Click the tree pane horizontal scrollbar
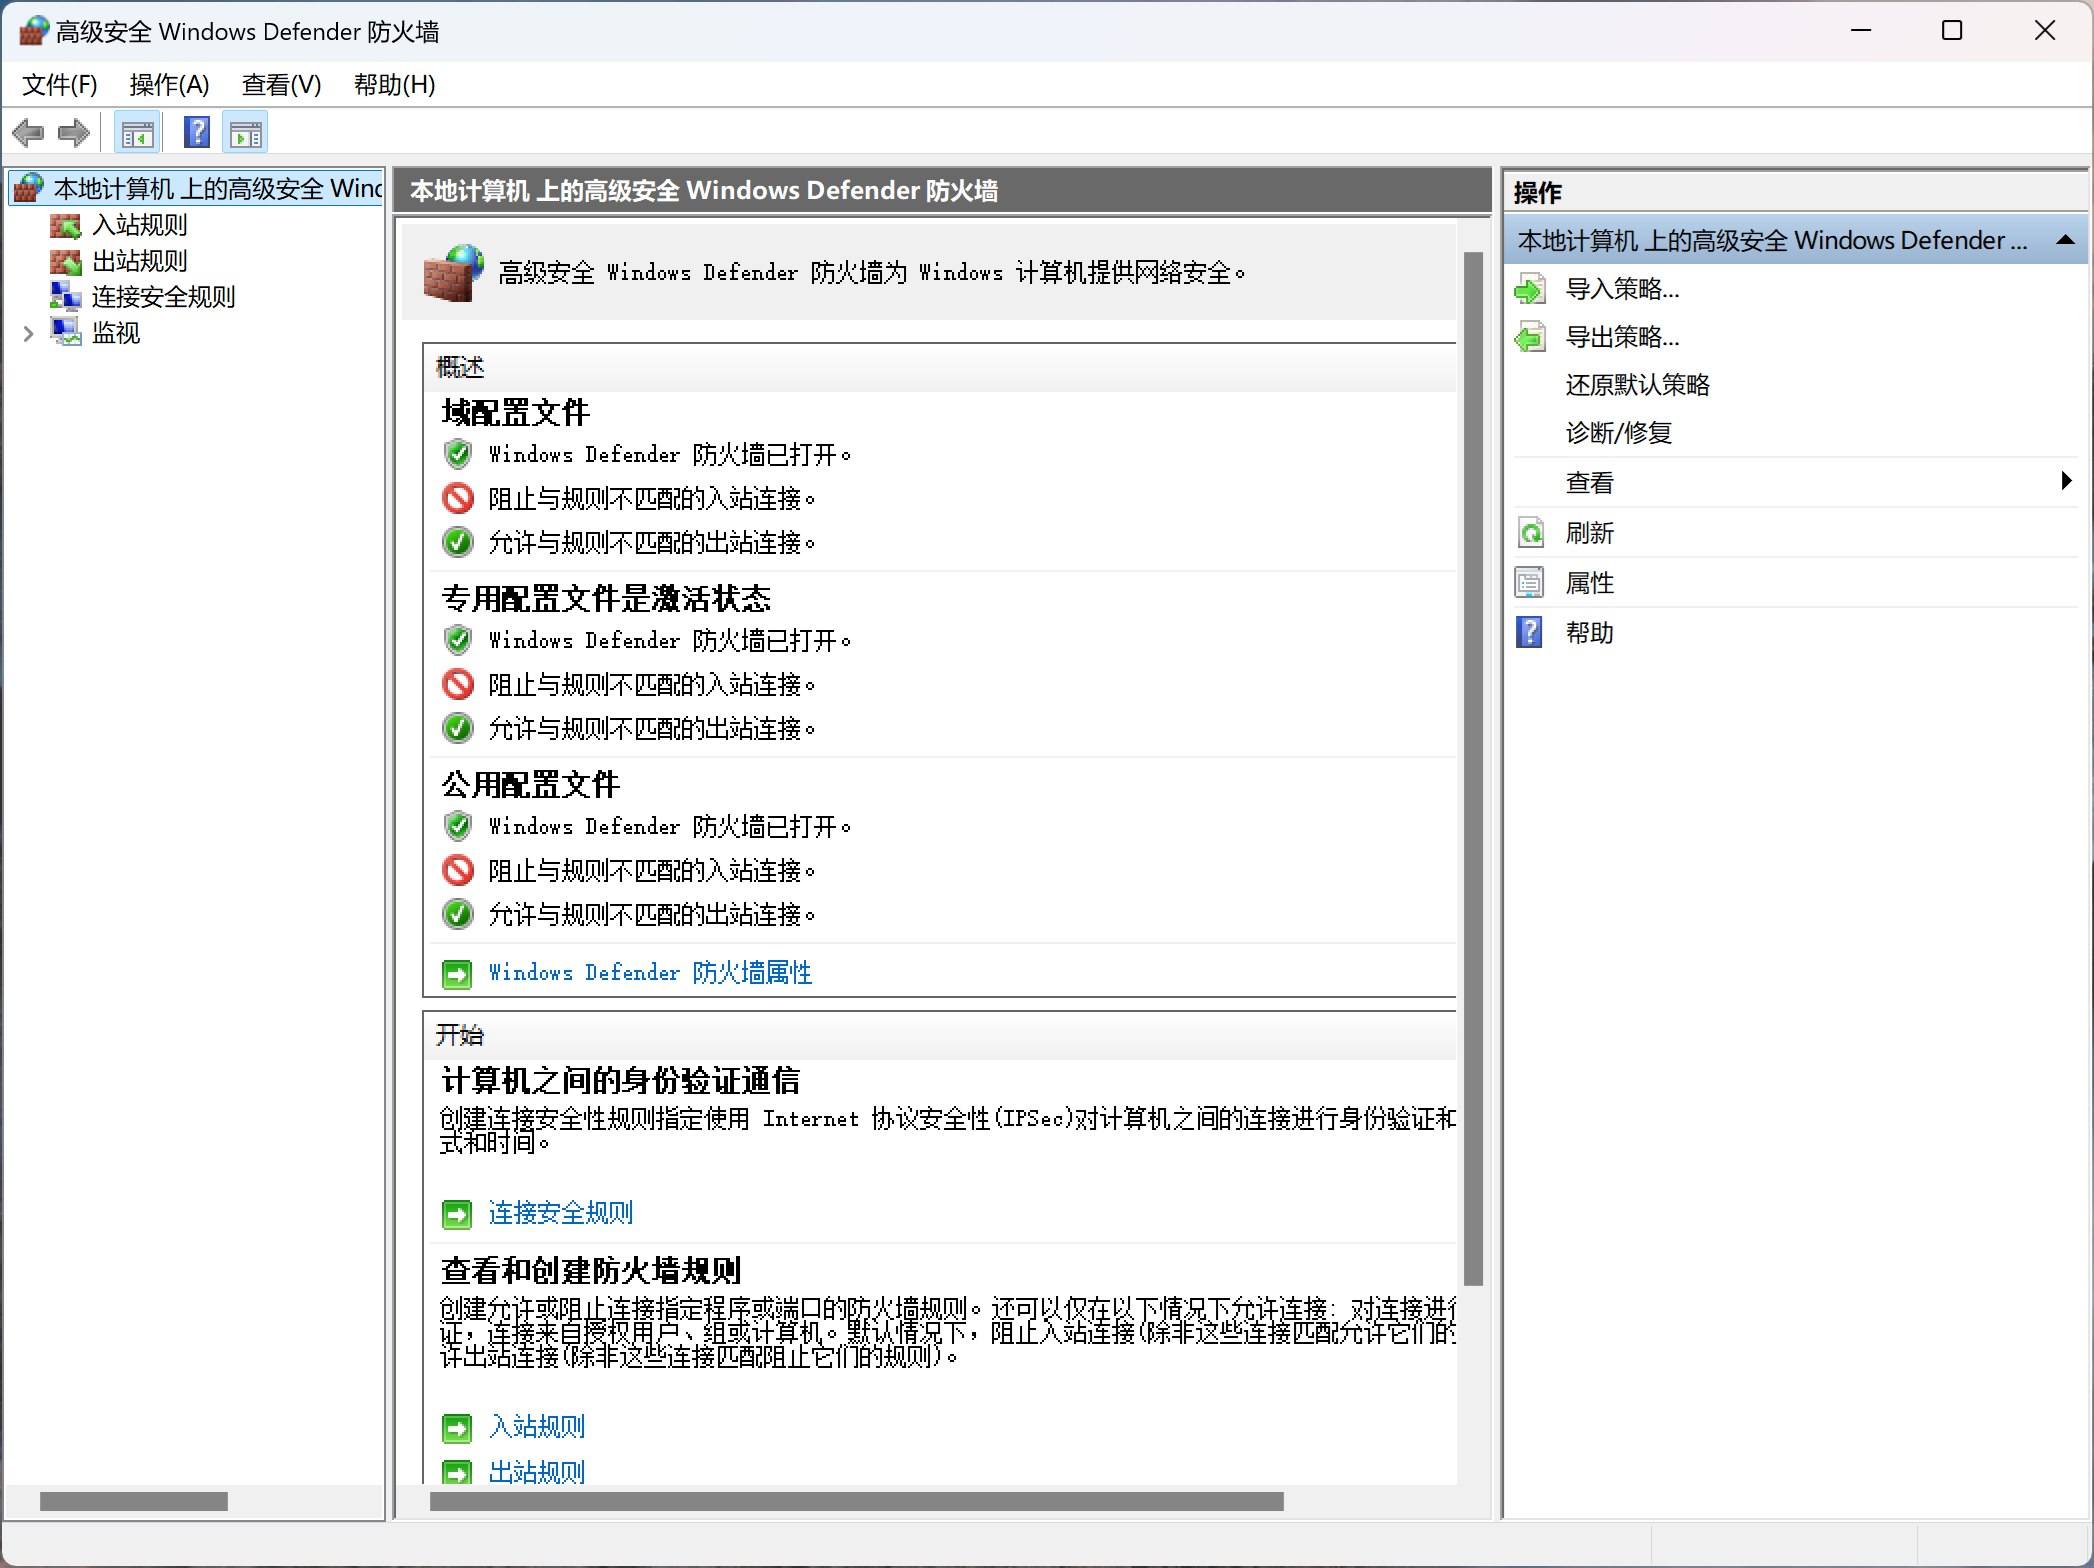Screen dimensions: 2094x1568 [134, 1501]
